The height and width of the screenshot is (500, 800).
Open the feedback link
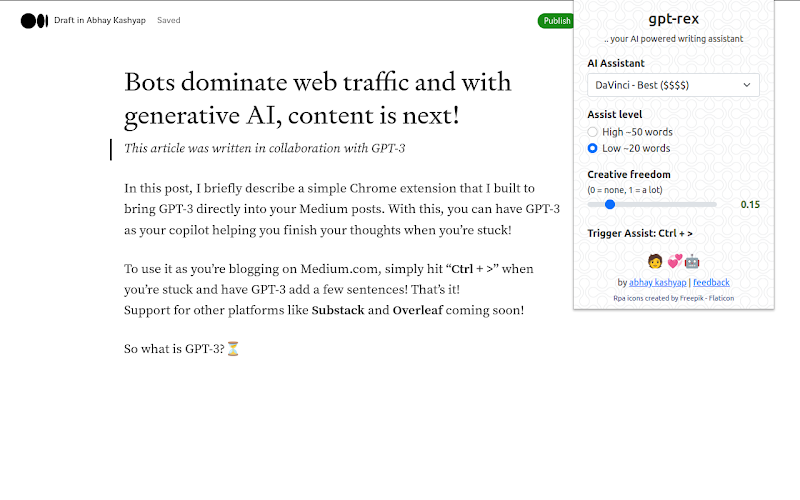tap(711, 282)
